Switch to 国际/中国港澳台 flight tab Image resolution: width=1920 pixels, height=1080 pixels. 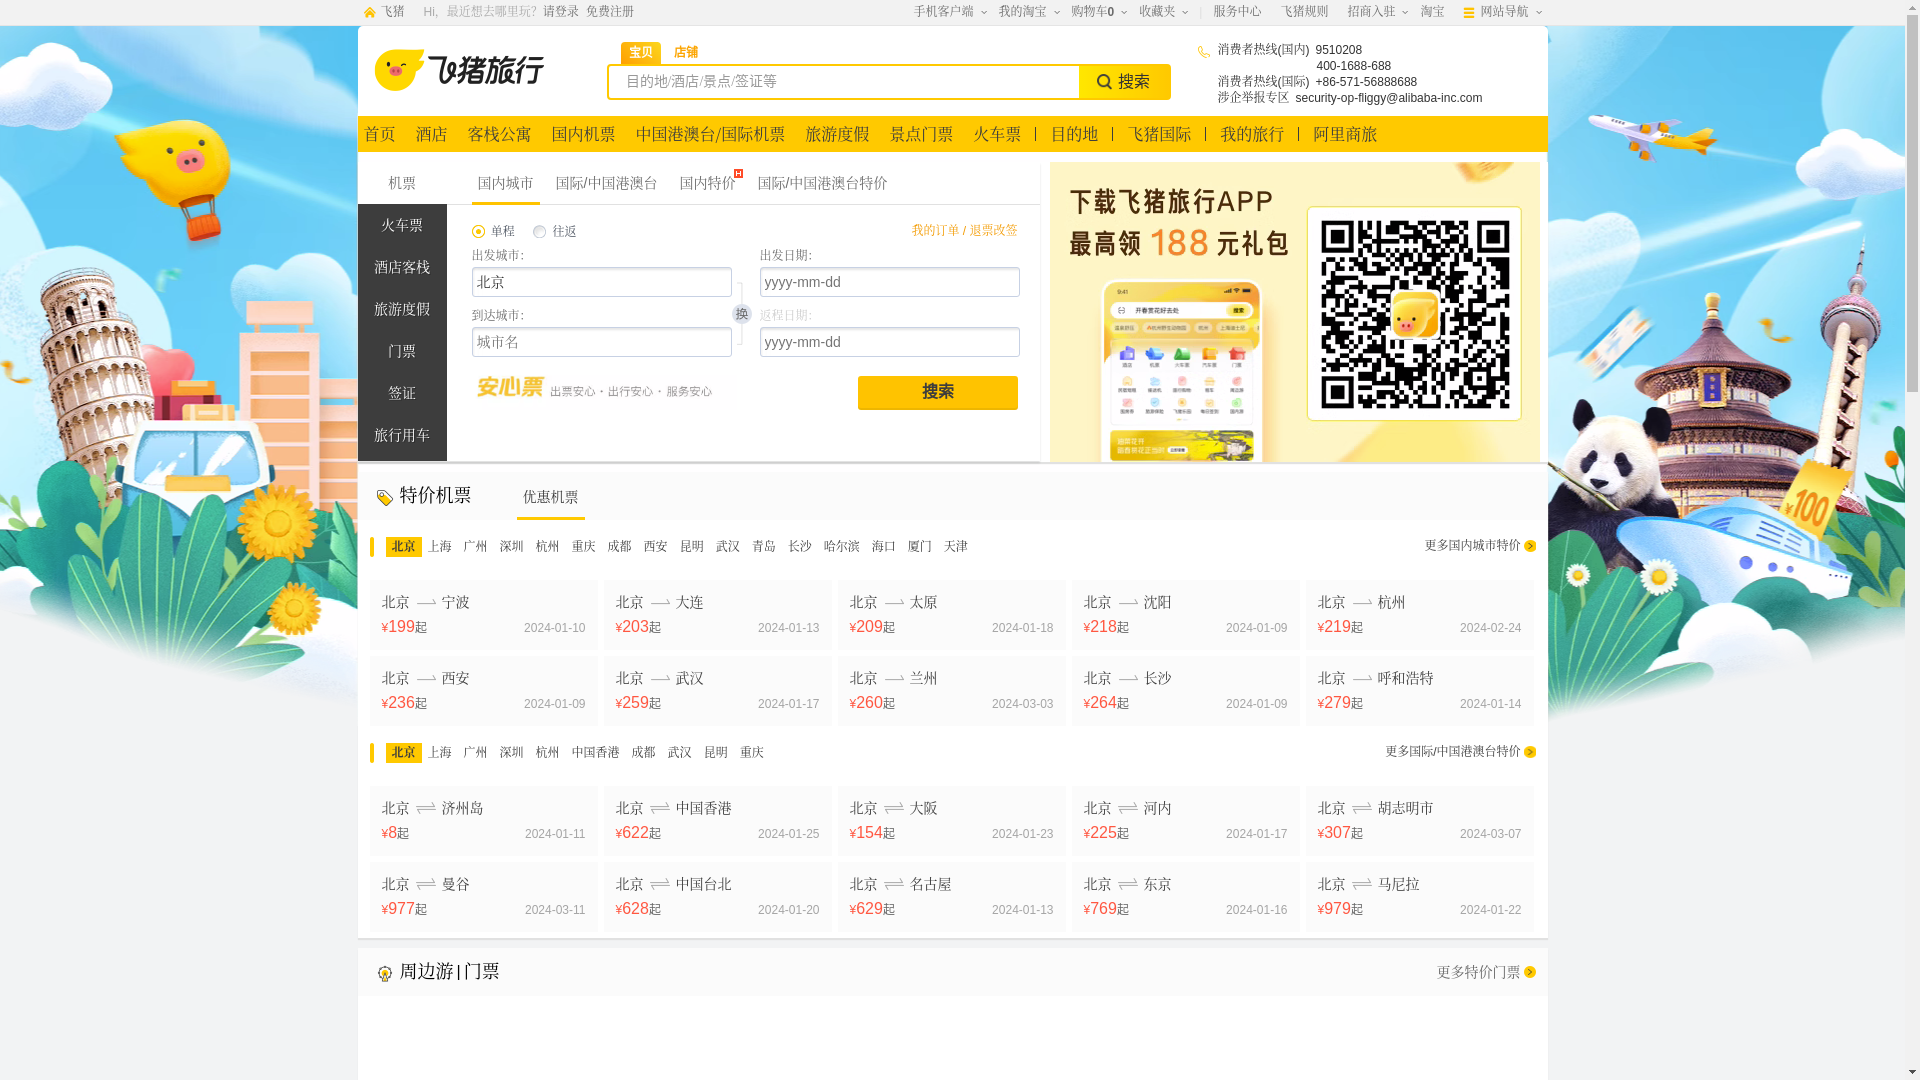point(606,184)
